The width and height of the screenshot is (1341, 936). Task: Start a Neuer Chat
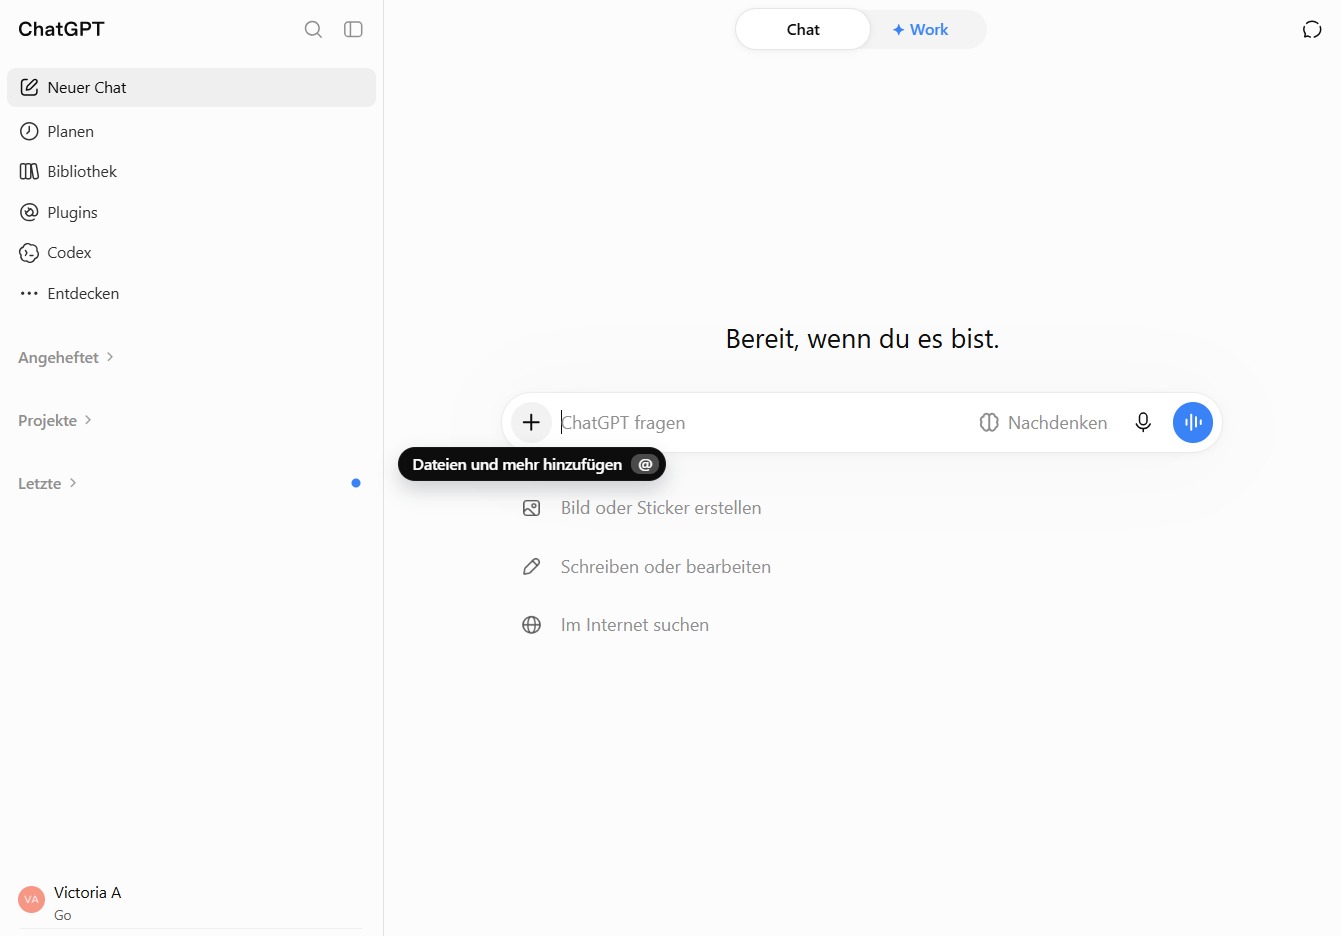191,87
